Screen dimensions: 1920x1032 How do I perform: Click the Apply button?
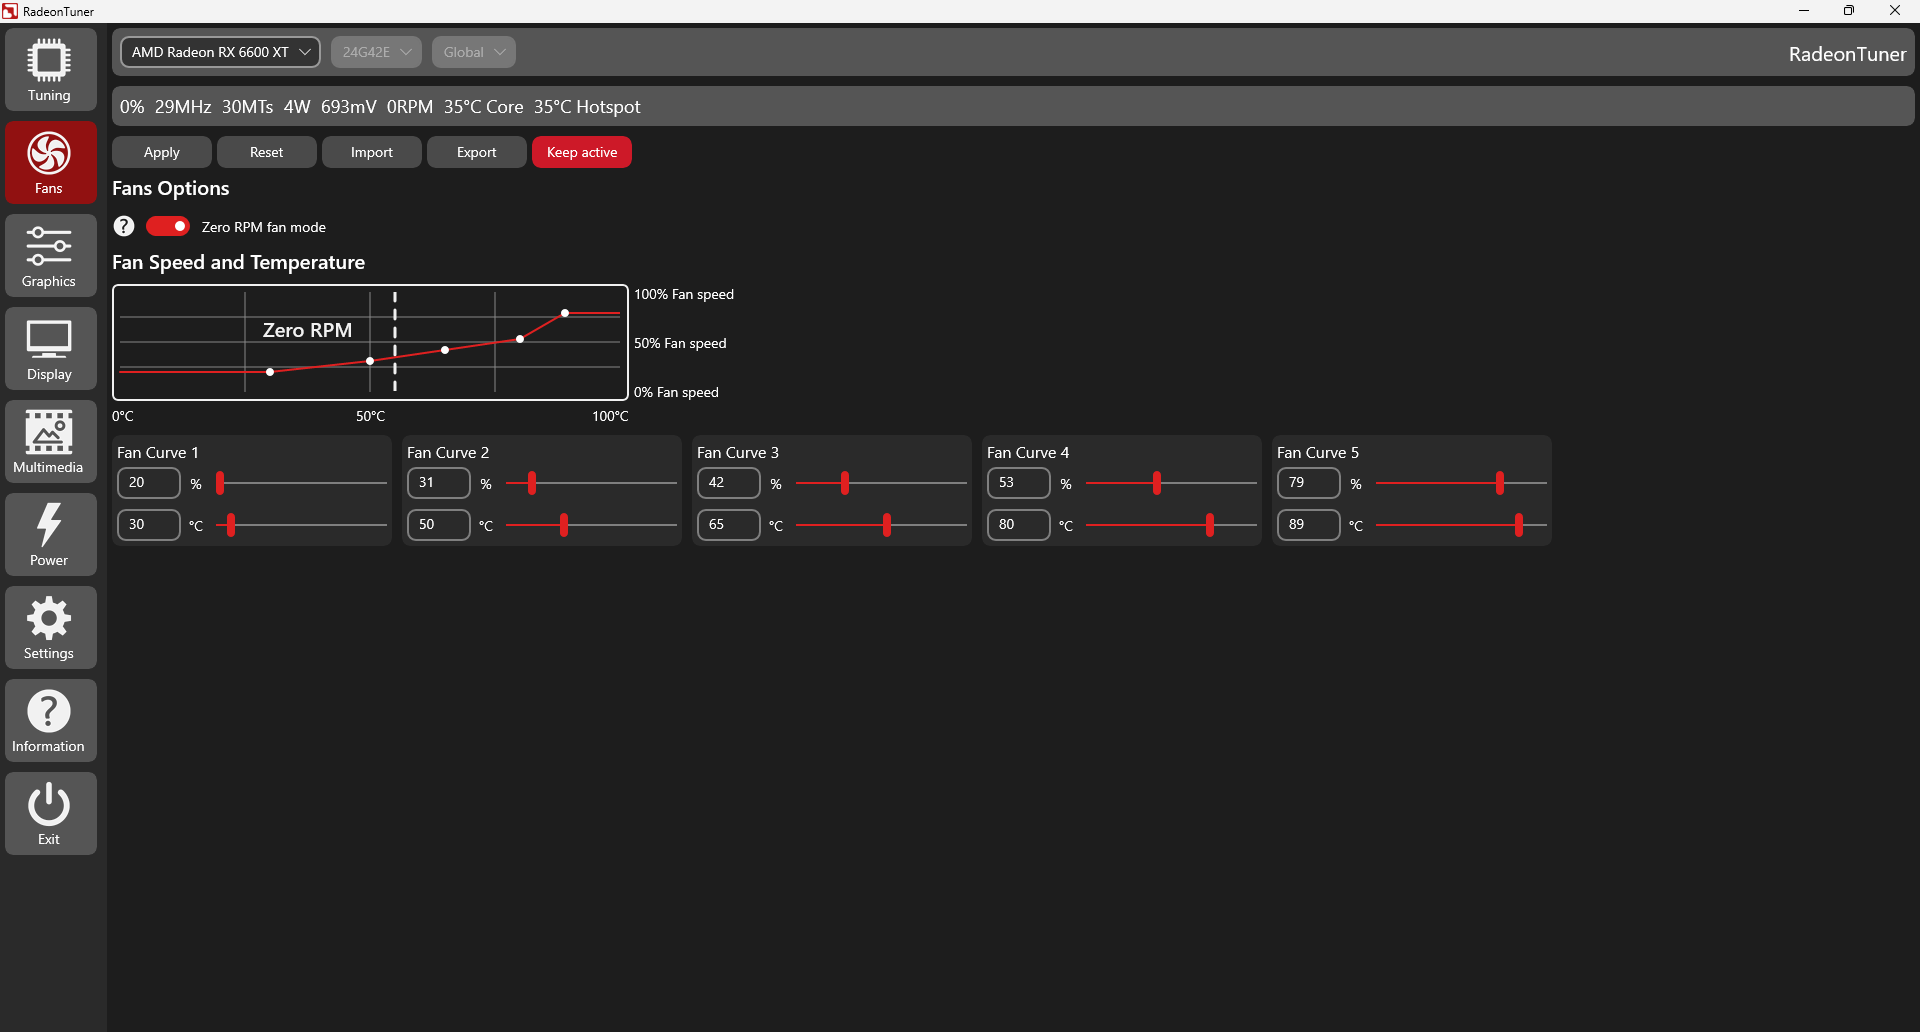point(162,152)
